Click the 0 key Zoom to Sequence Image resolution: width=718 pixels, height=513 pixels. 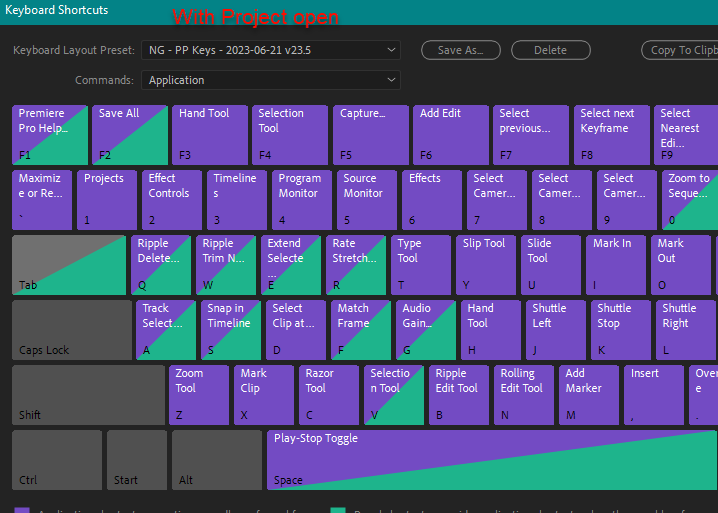690,200
